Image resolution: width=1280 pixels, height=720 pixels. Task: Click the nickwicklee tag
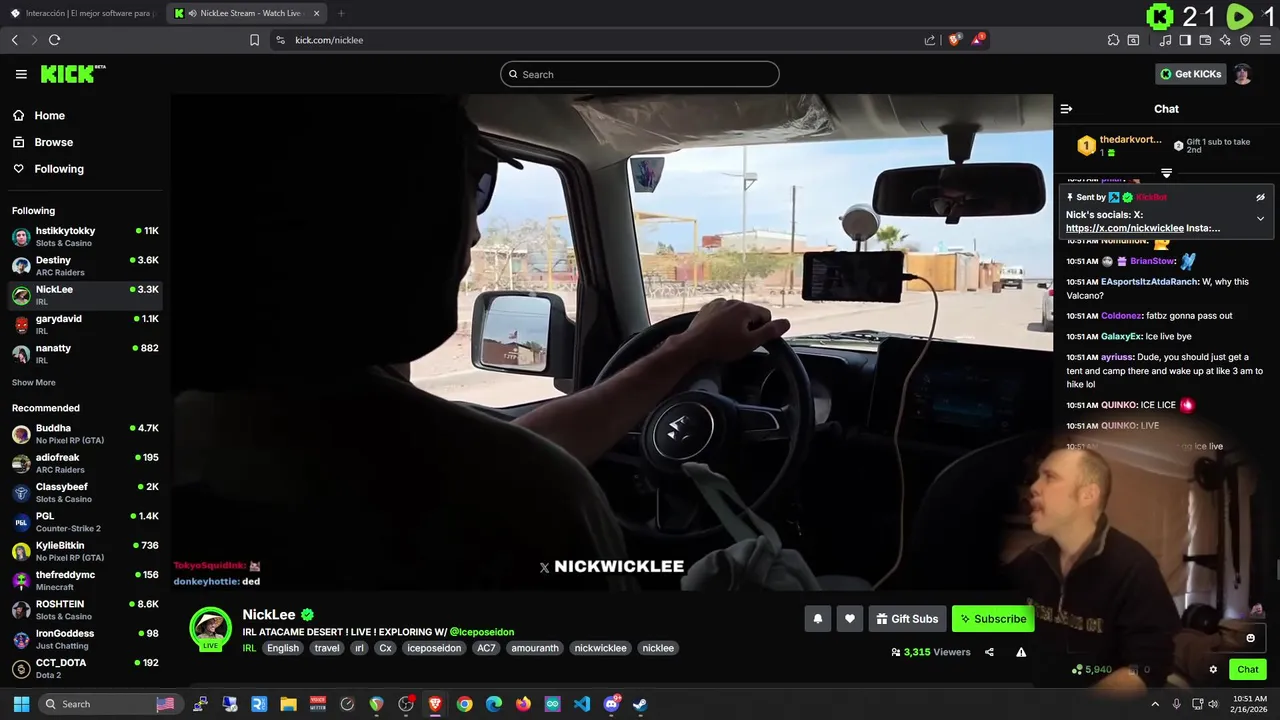tap(600, 648)
